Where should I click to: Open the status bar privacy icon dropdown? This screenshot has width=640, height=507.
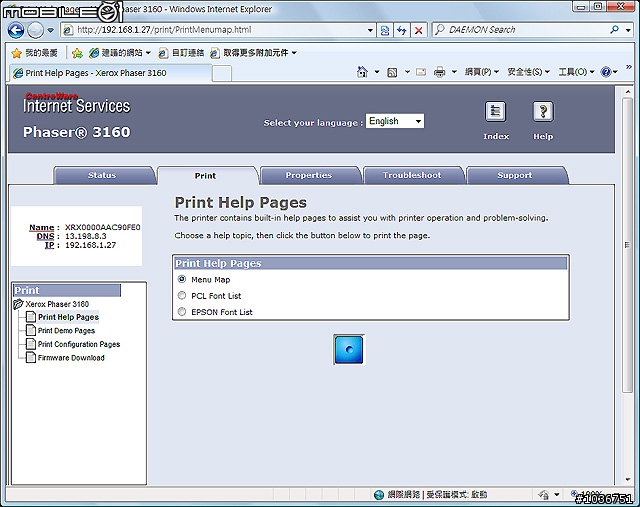pyautogui.click(x=557, y=495)
